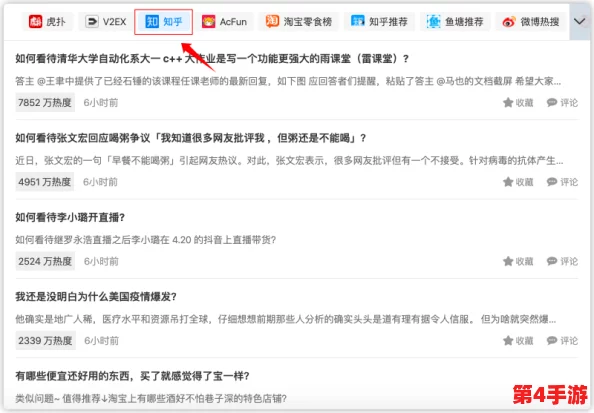Switch to the V2EX tab
Image resolution: width=594 pixels, height=413 pixels.
(x=106, y=22)
